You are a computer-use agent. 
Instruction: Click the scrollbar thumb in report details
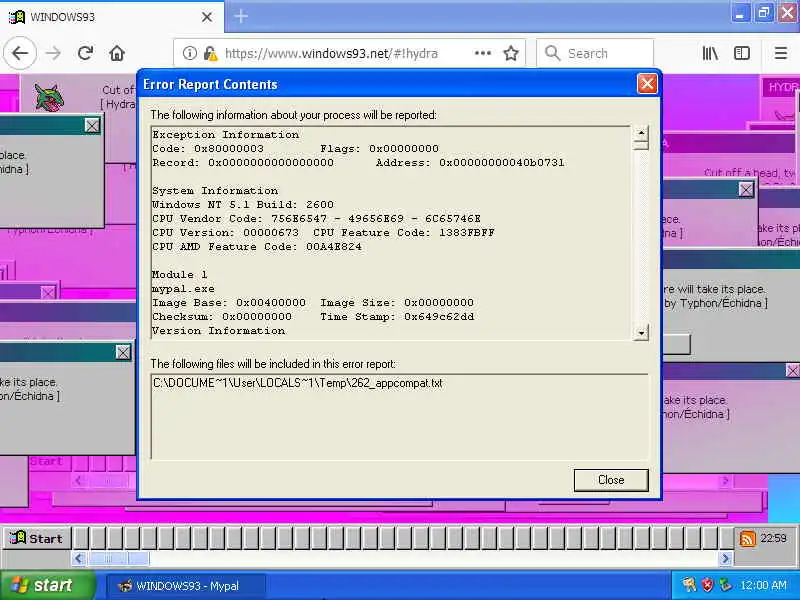[x=641, y=146]
